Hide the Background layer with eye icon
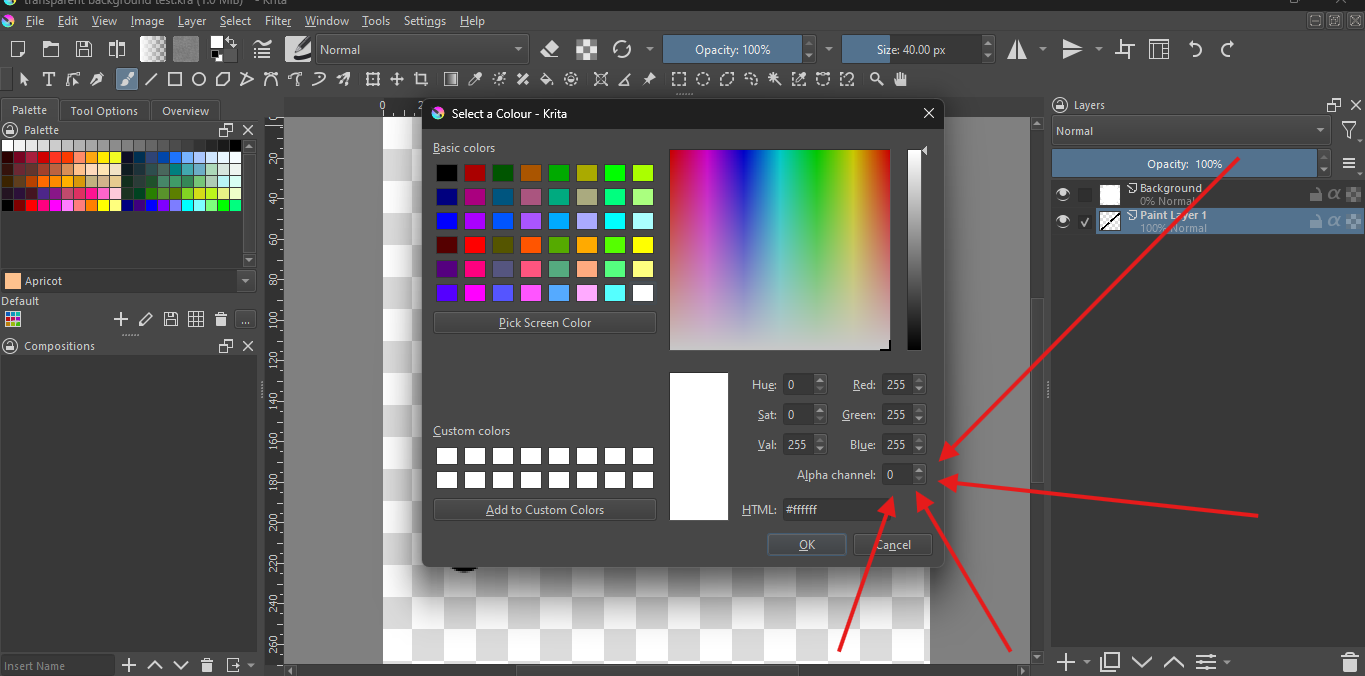The image size is (1365, 676). click(1062, 194)
